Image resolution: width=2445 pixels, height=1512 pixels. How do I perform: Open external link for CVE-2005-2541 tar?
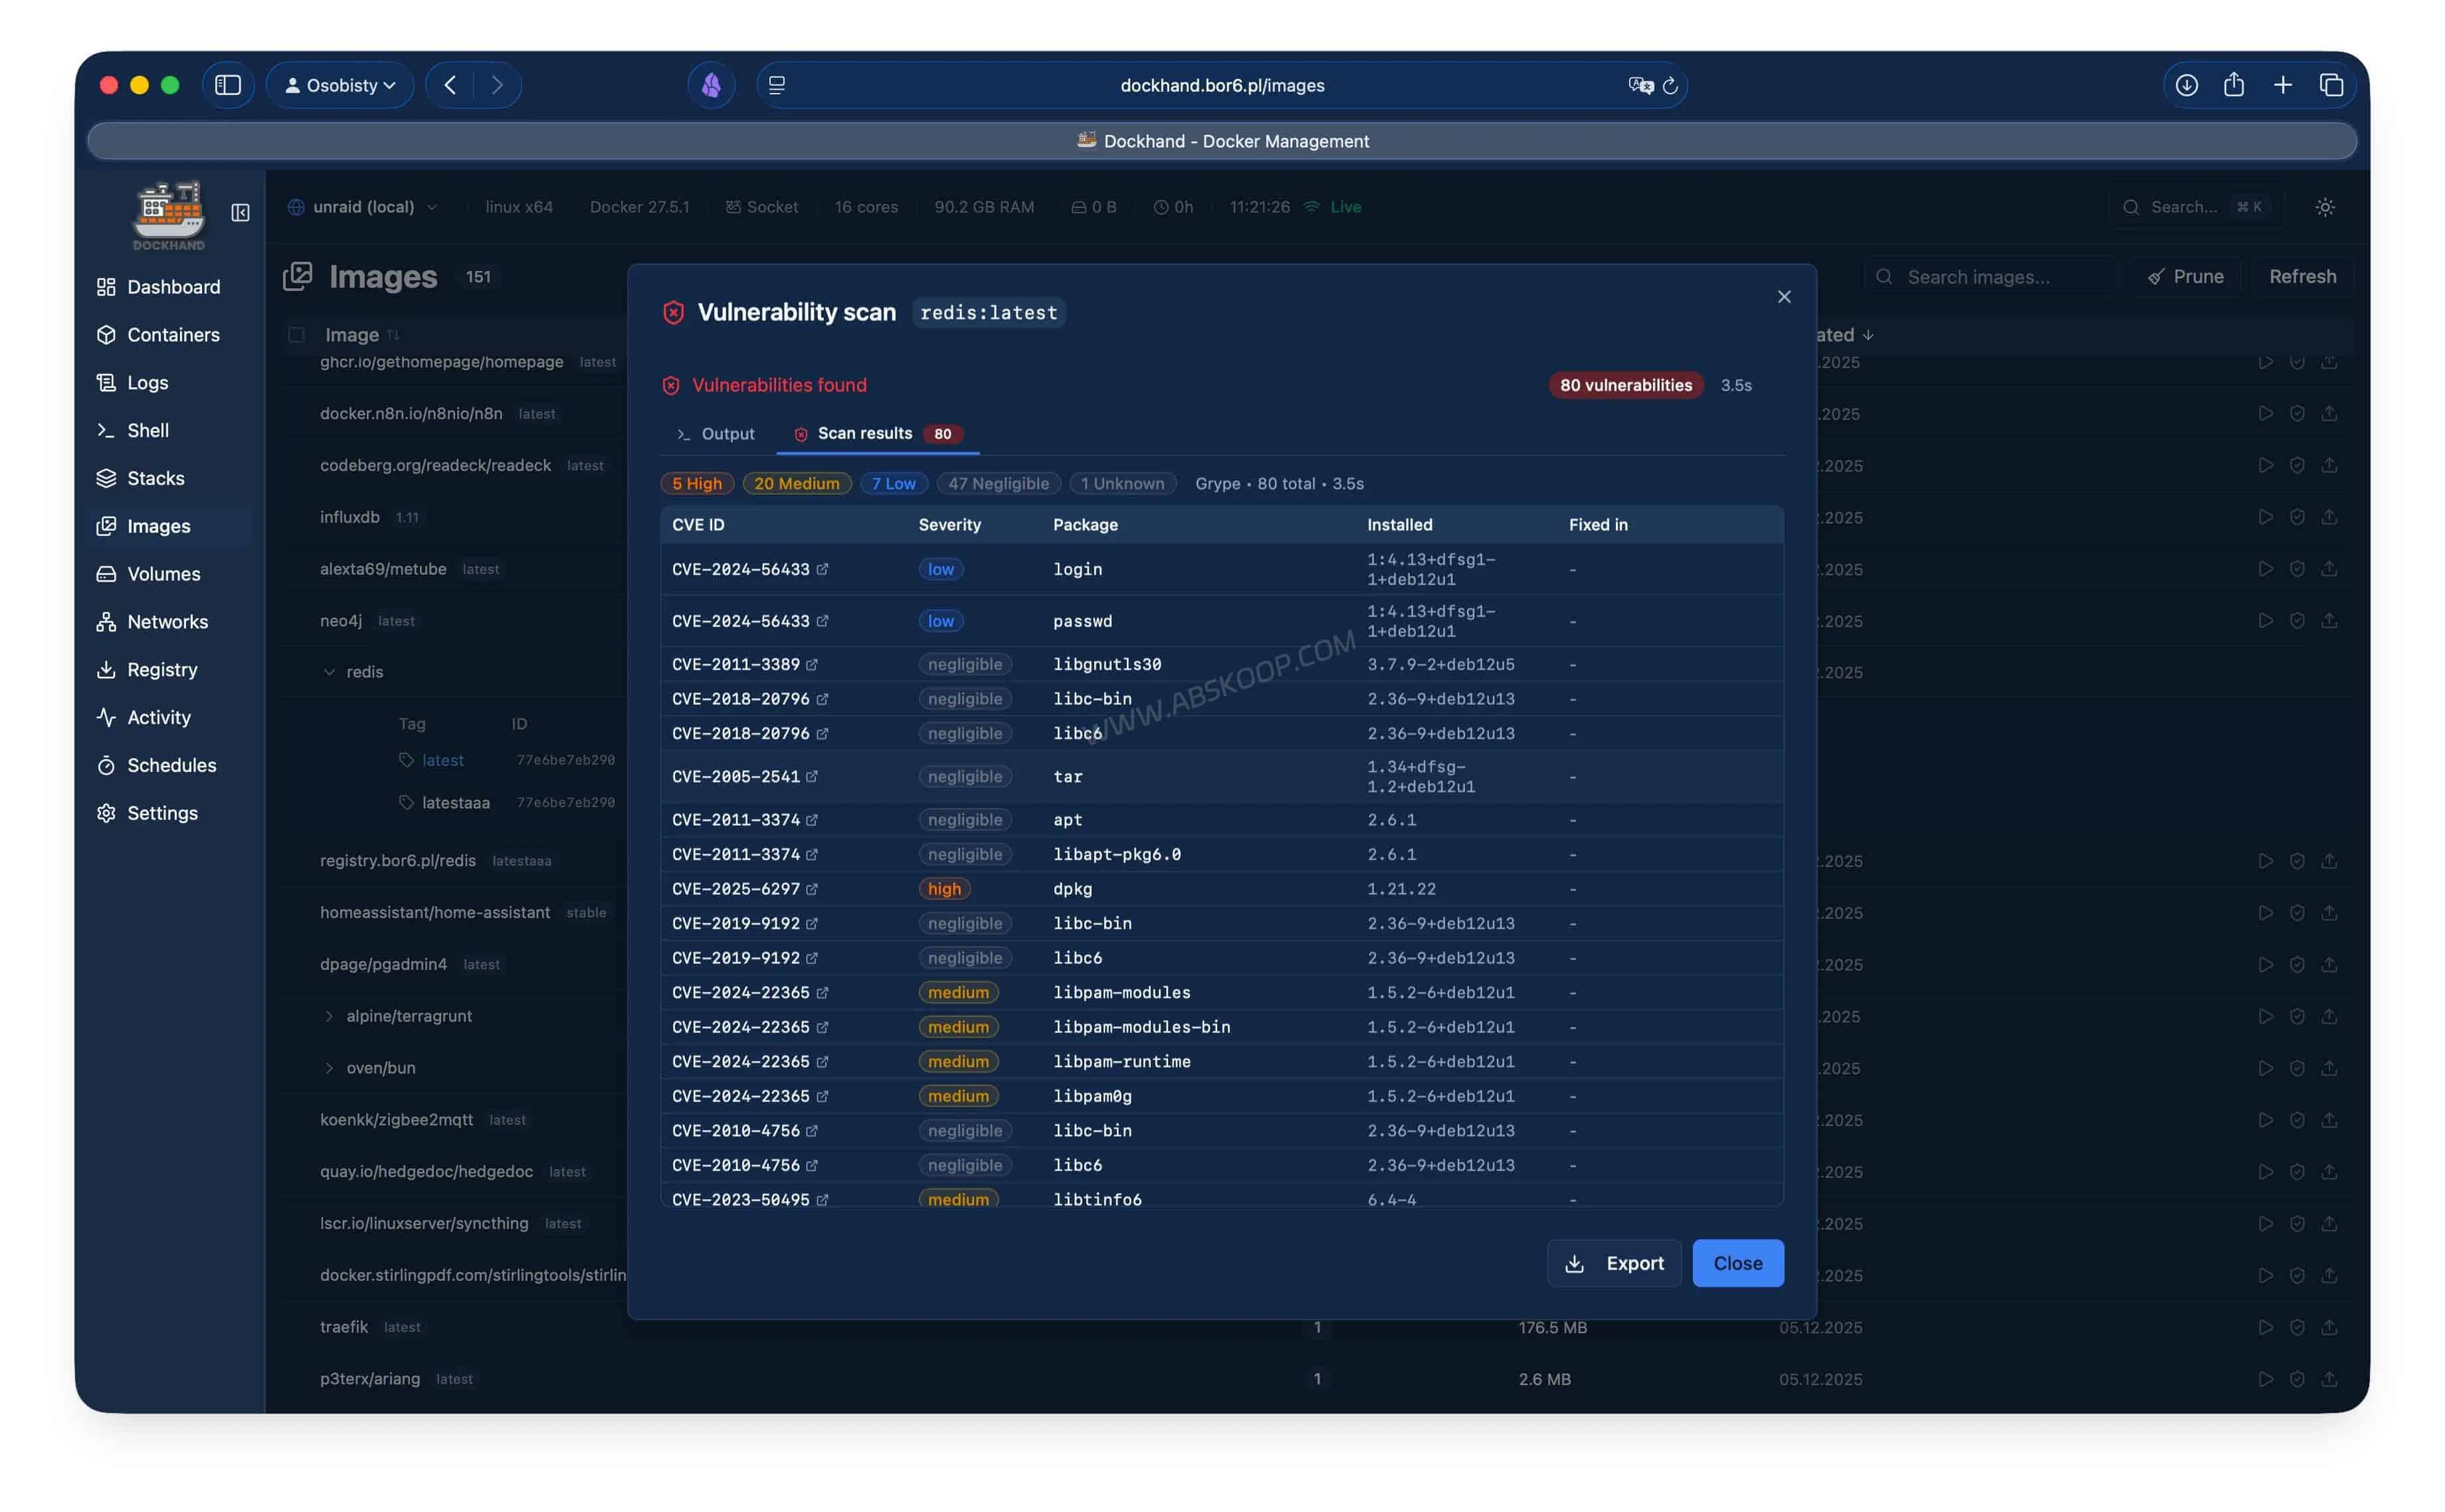812,777
